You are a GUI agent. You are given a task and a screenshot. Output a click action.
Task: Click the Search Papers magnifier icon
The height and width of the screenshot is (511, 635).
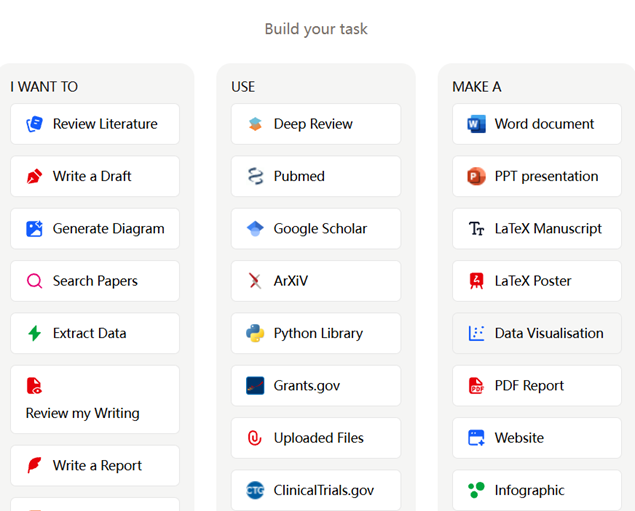tap(35, 281)
